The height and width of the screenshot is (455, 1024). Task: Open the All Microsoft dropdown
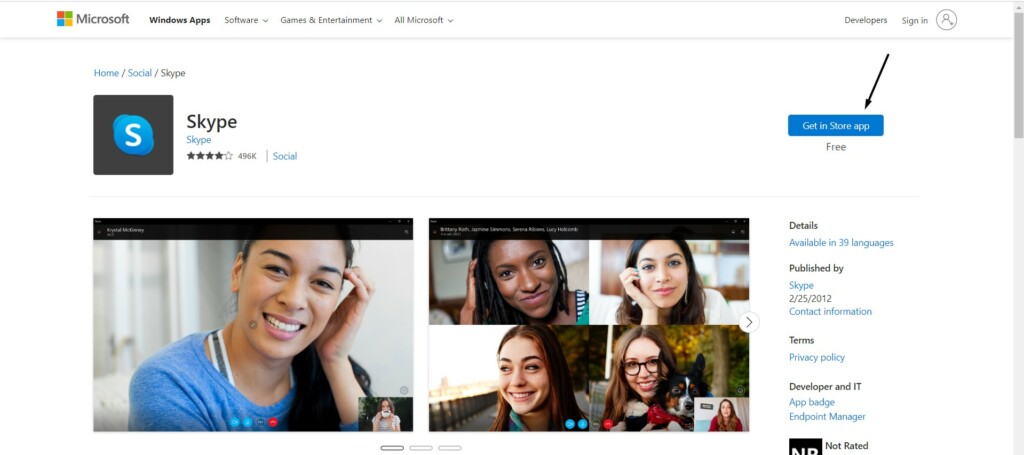tap(423, 20)
